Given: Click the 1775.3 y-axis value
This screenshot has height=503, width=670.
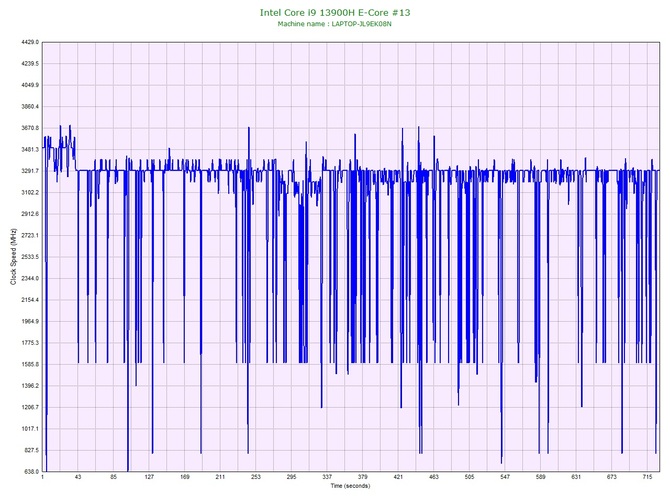Looking at the screenshot, I should tap(30, 343).
